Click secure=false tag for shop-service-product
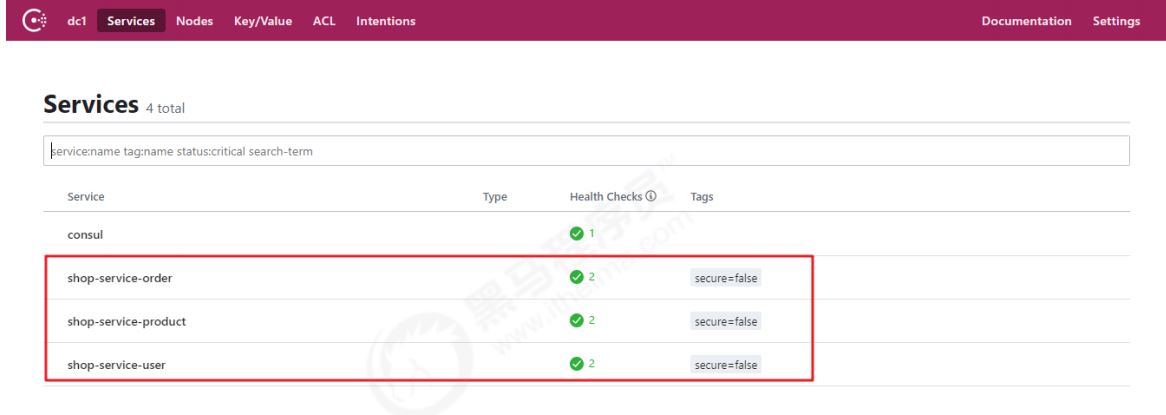Screen dimensions: 1166x415 (x=726, y=321)
